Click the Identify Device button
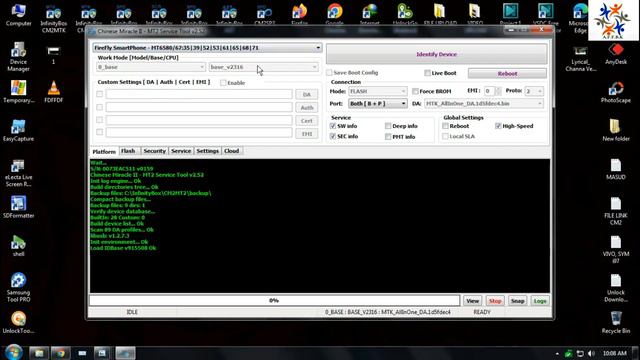The height and width of the screenshot is (360, 640). [x=437, y=54]
